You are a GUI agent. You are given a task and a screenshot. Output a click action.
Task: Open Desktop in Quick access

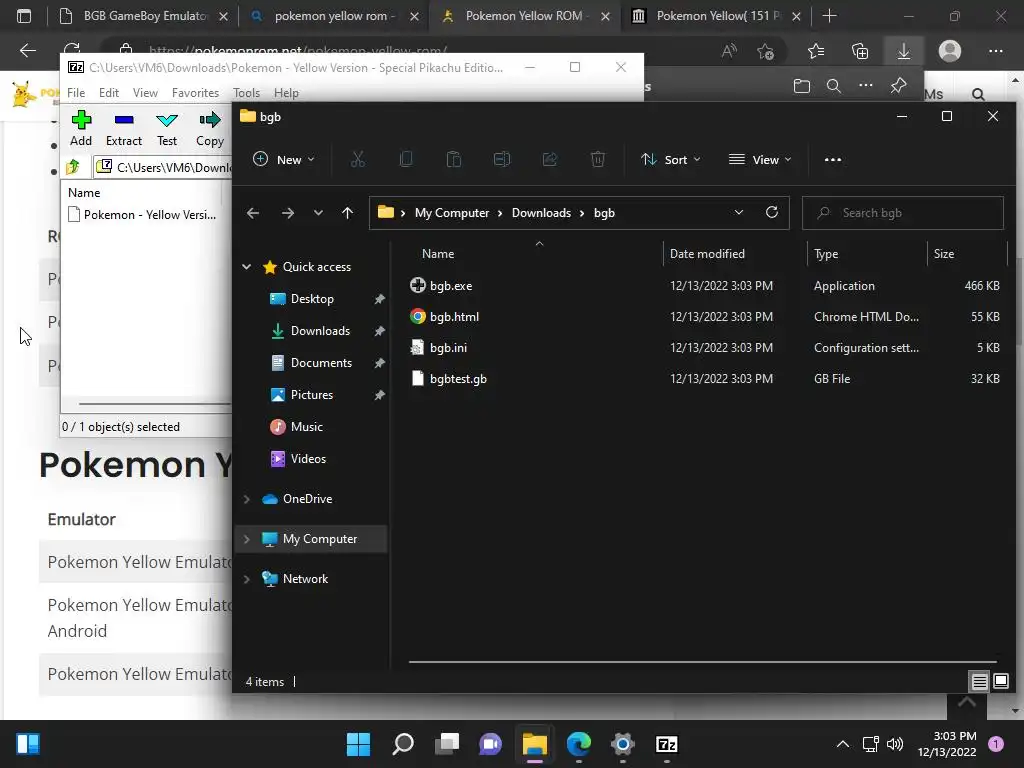(312, 298)
